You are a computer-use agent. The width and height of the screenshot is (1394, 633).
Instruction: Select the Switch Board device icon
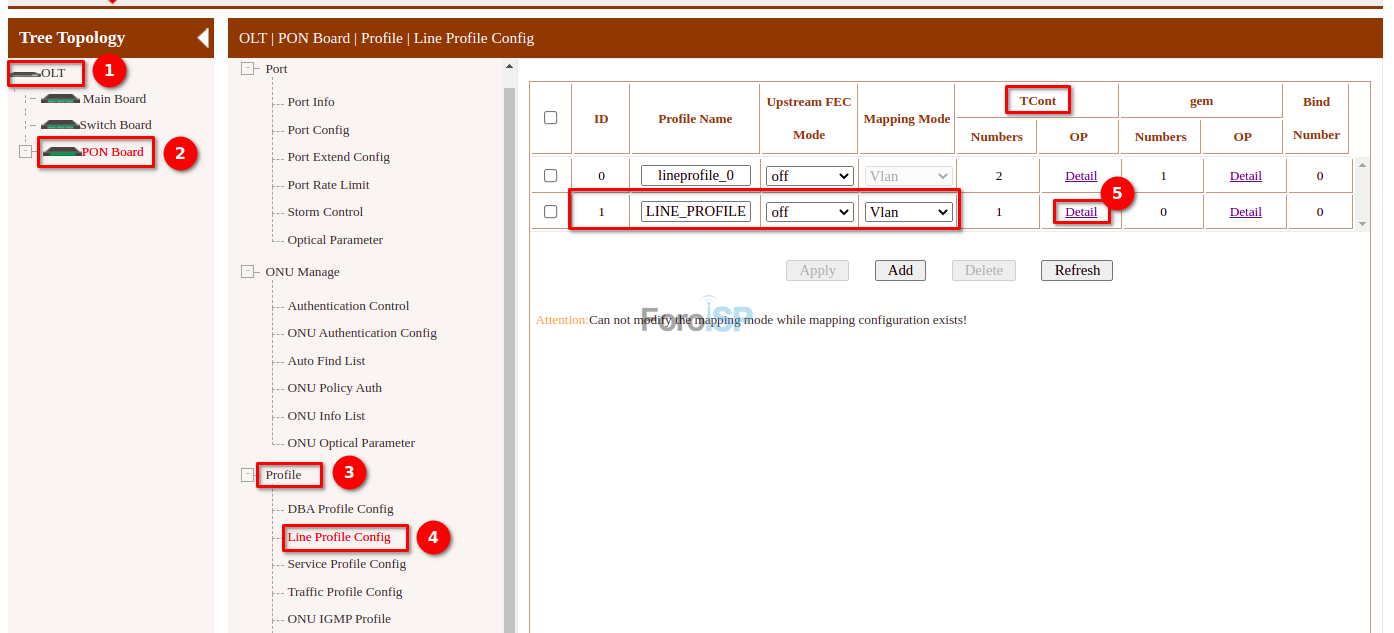[x=59, y=125]
